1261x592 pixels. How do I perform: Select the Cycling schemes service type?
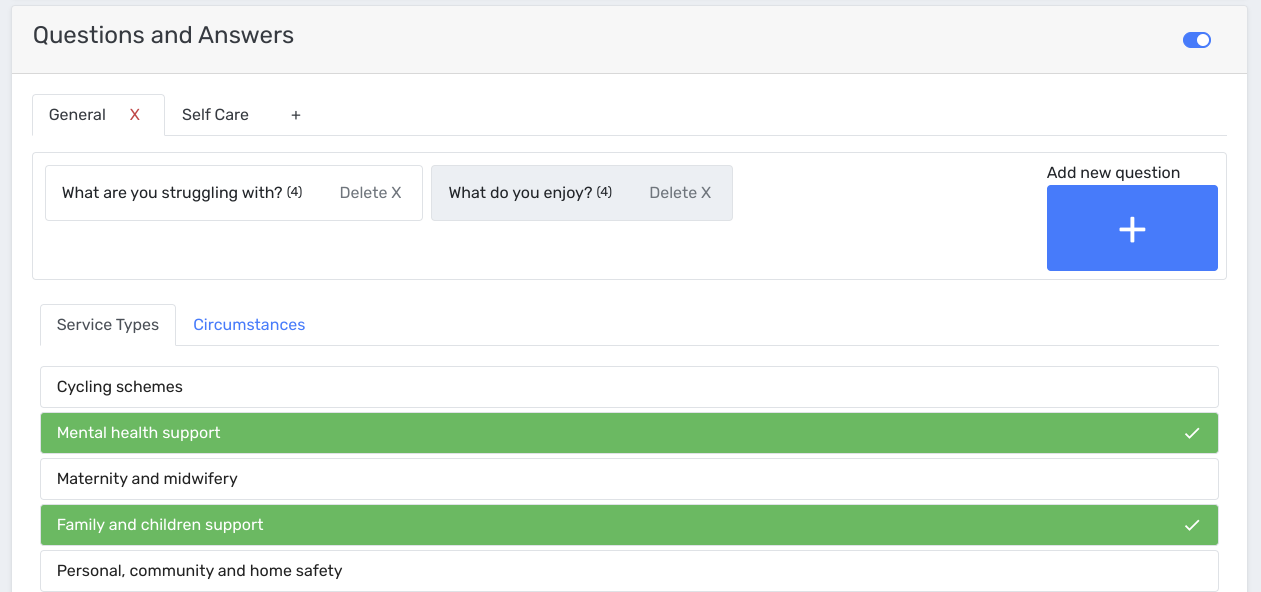click(629, 387)
